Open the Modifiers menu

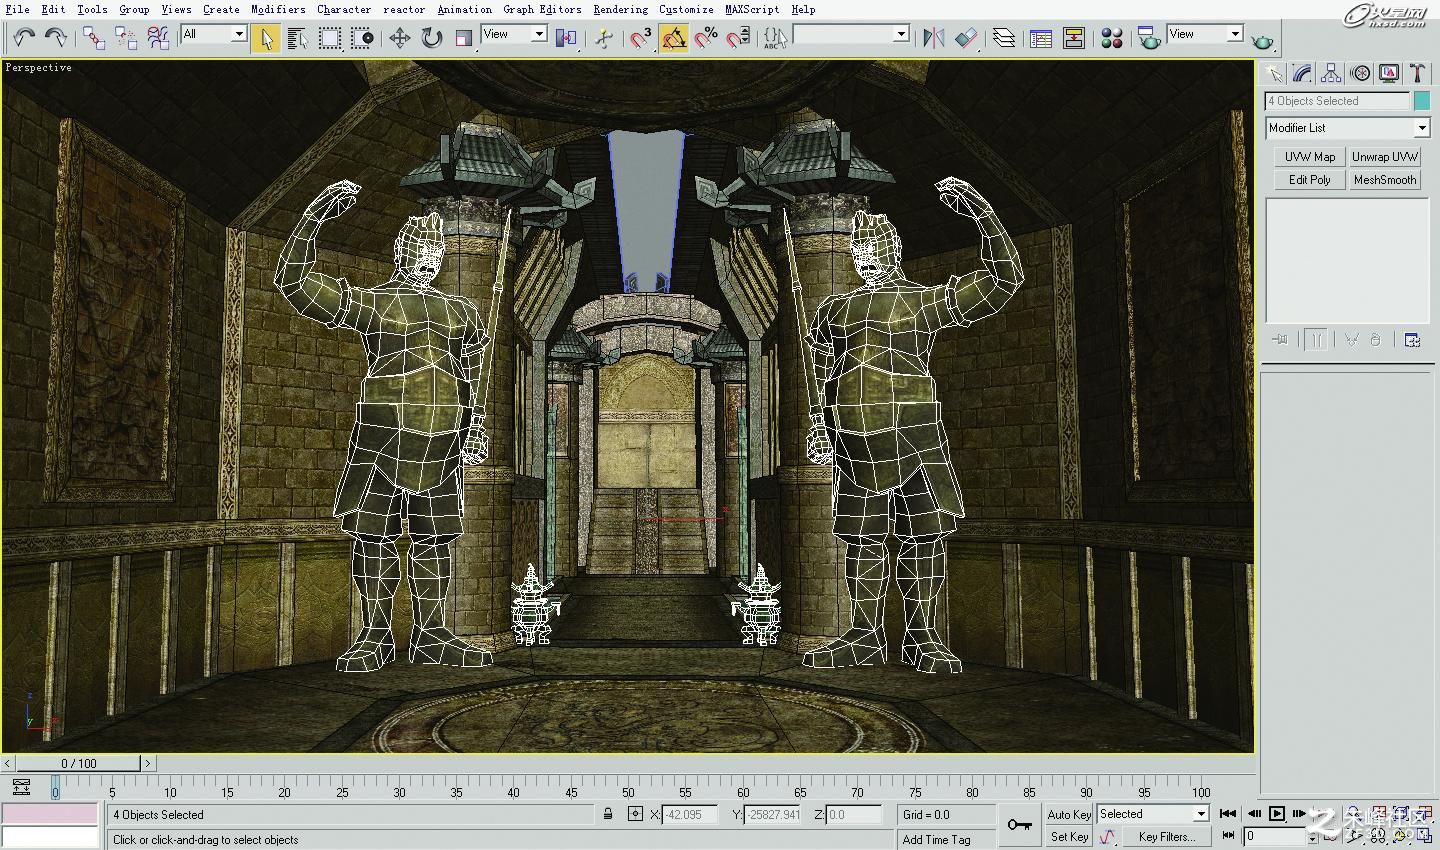click(x=278, y=9)
